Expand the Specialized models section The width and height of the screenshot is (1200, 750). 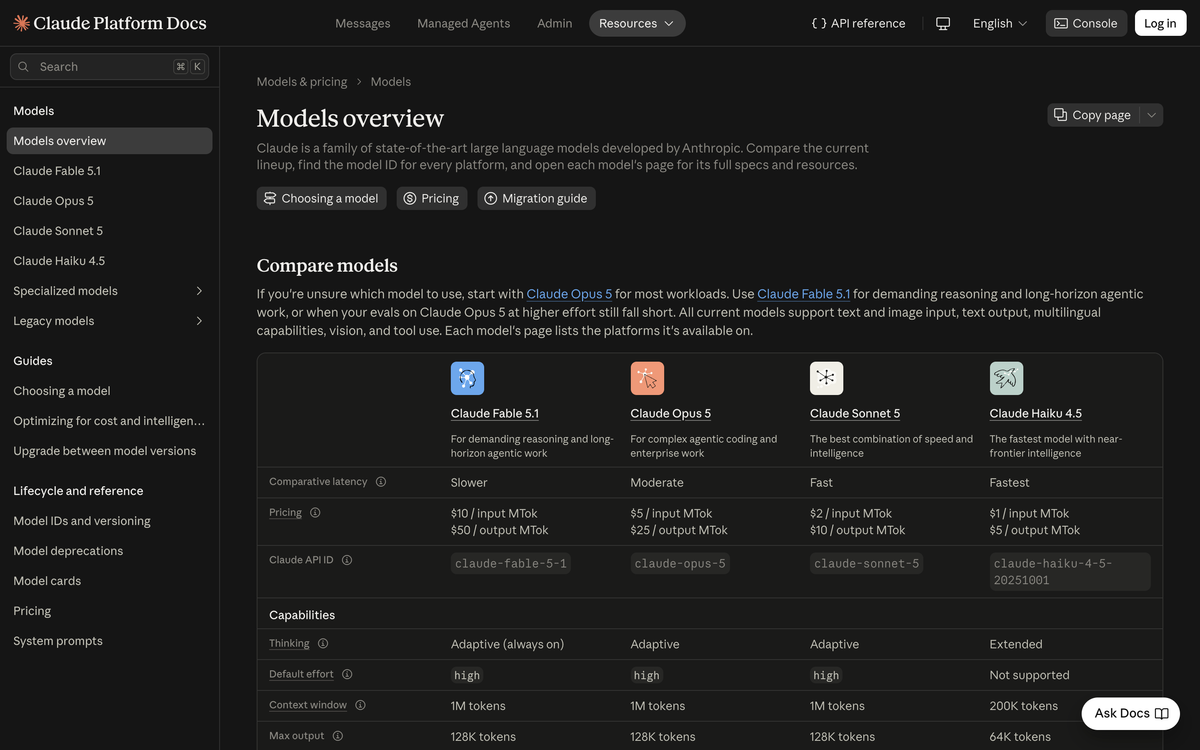[x=109, y=291]
